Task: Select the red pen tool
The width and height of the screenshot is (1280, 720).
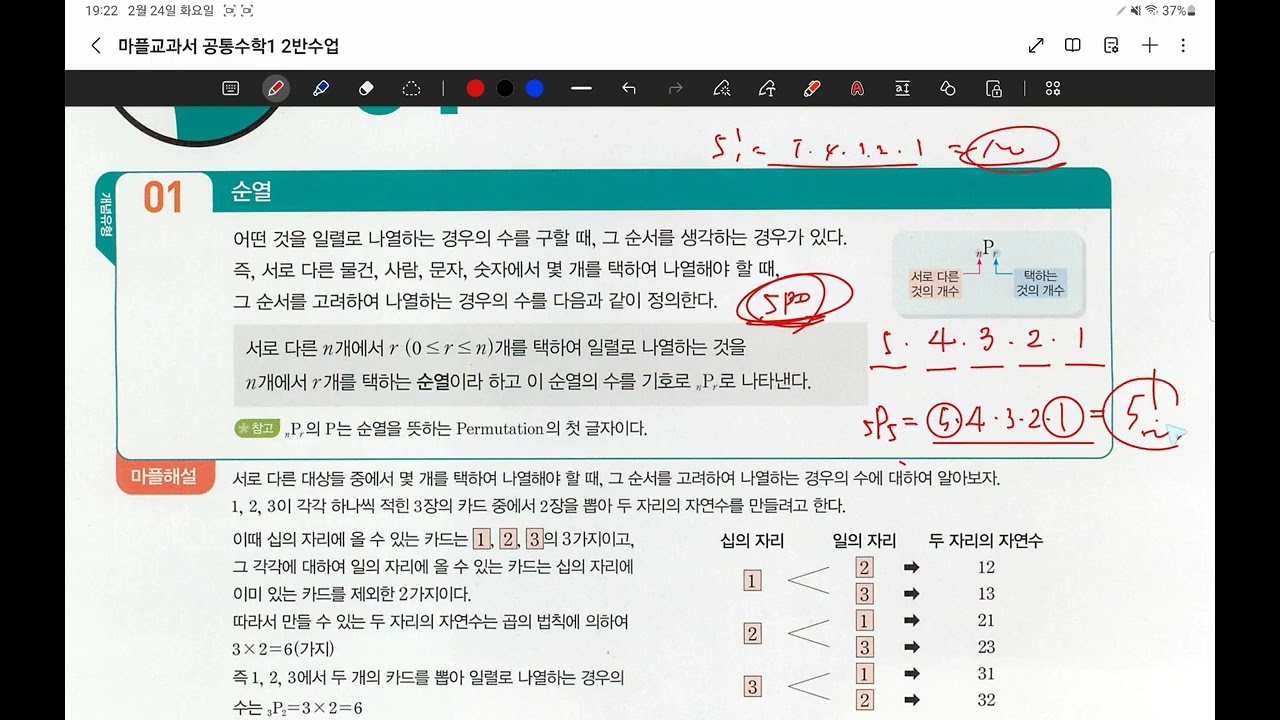Action: [276, 89]
